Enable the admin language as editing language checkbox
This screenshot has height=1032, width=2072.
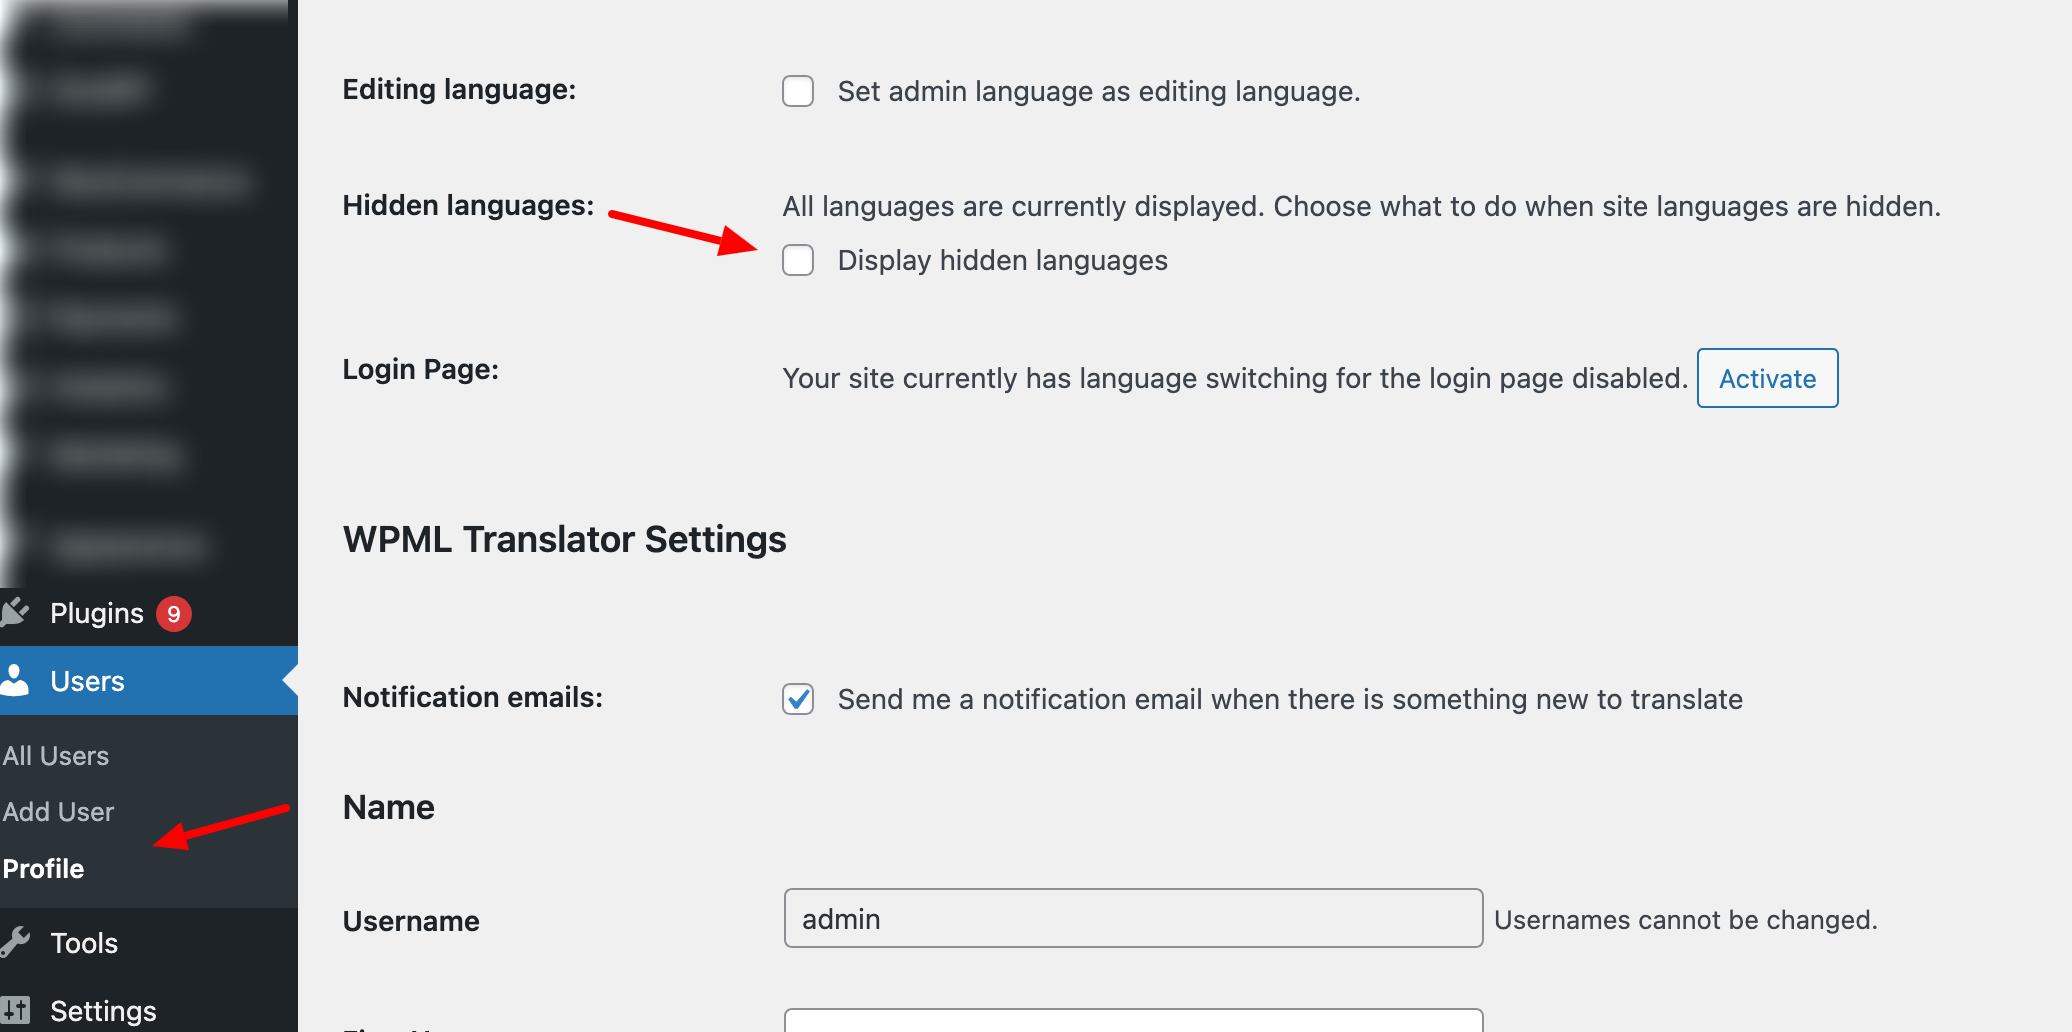pos(798,91)
